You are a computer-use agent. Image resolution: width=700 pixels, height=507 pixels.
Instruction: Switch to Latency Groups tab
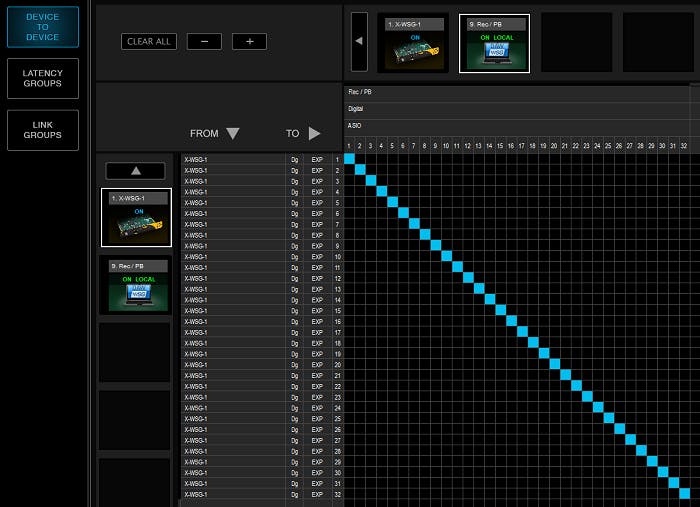click(42, 78)
